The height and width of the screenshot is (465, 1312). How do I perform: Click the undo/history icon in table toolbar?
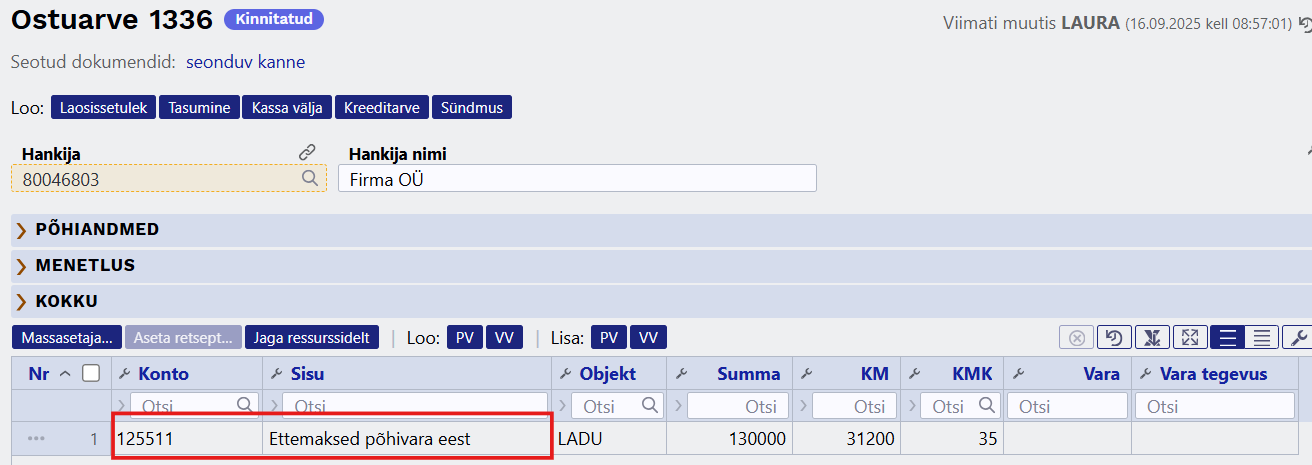pos(1114,338)
